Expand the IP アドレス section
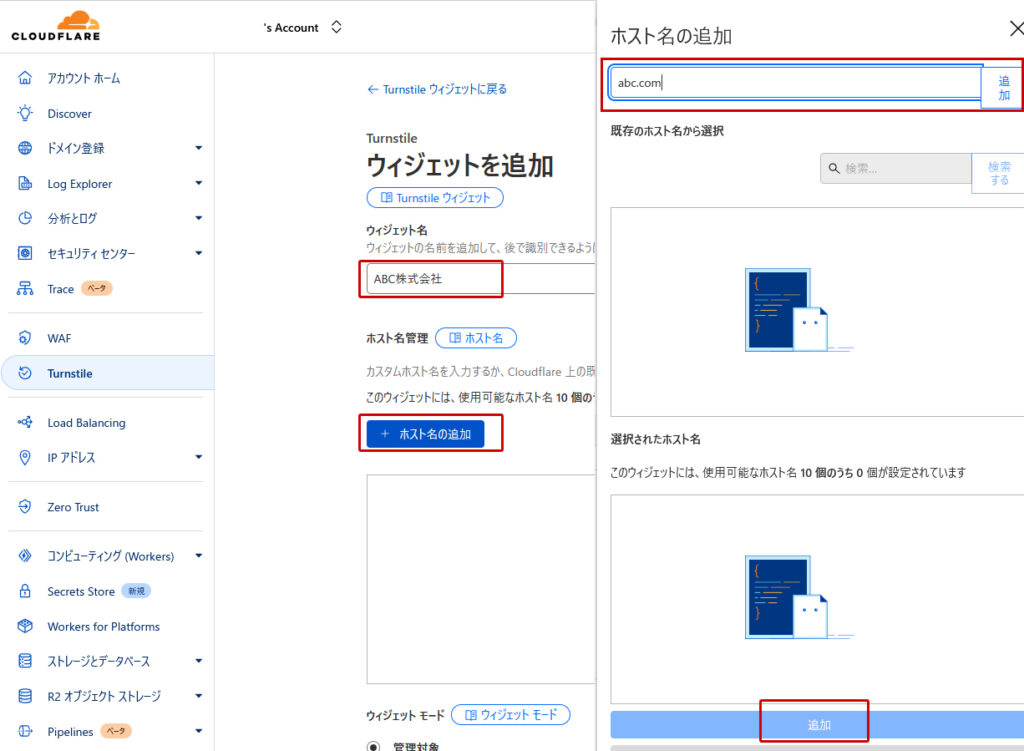 (198, 458)
